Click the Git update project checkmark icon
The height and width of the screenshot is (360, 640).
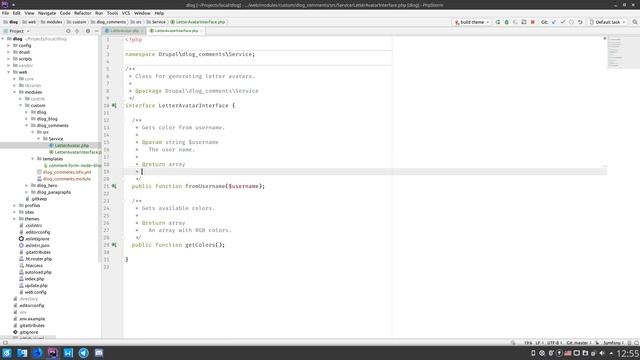pyautogui.click(x=554, y=22)
